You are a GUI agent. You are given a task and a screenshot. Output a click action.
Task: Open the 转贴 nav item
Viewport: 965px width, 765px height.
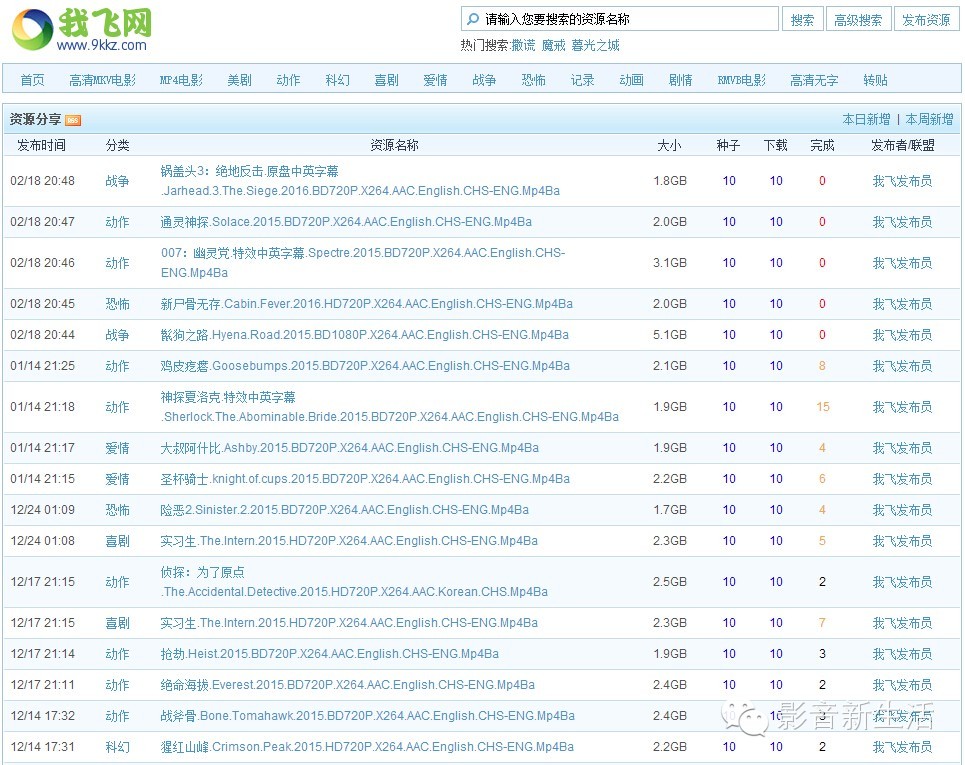pyautogui.click(x=875, y=80)
